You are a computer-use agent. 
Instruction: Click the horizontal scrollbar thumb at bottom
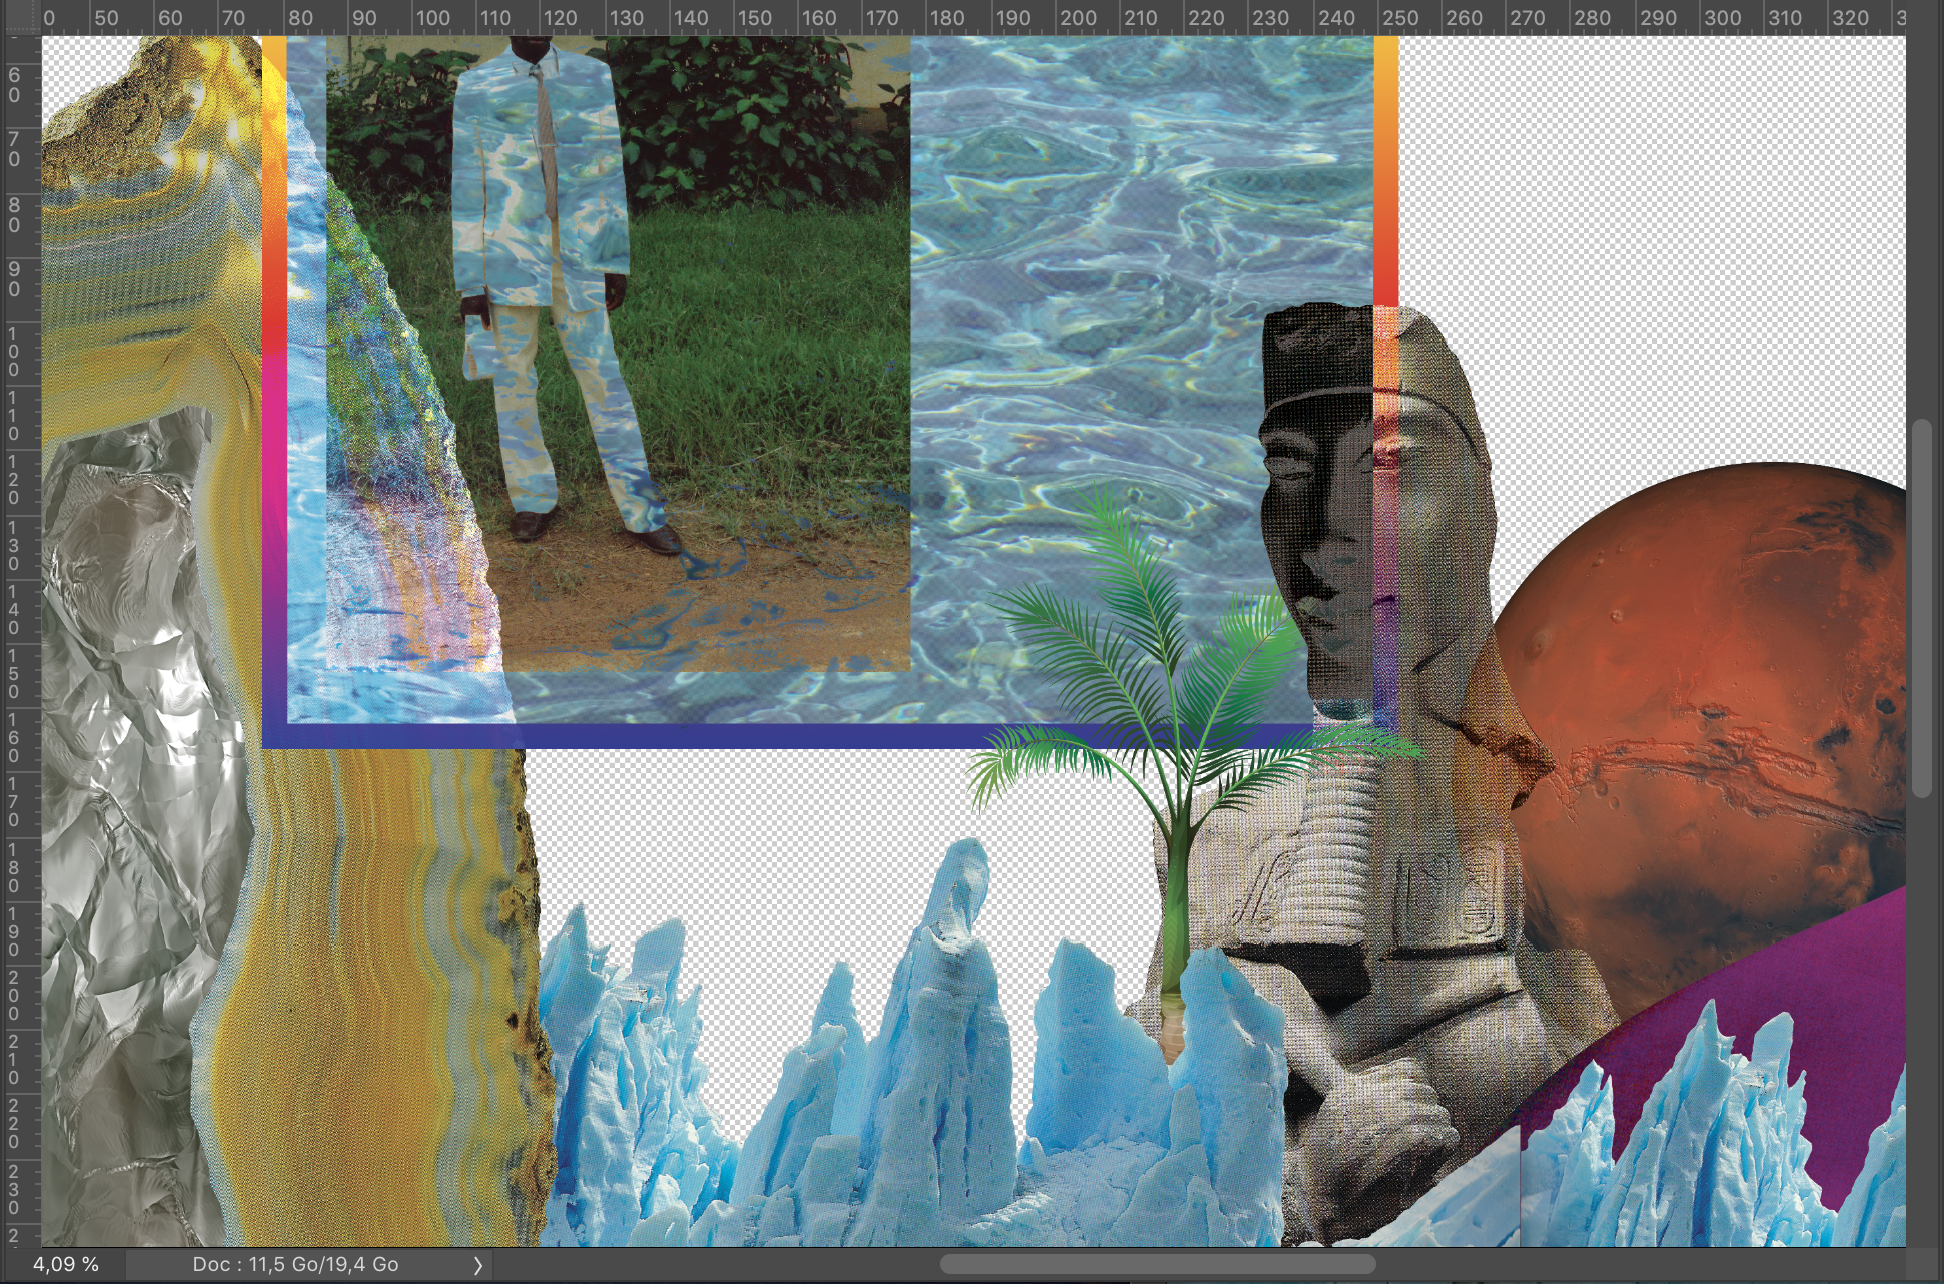coord(1156,1265)
